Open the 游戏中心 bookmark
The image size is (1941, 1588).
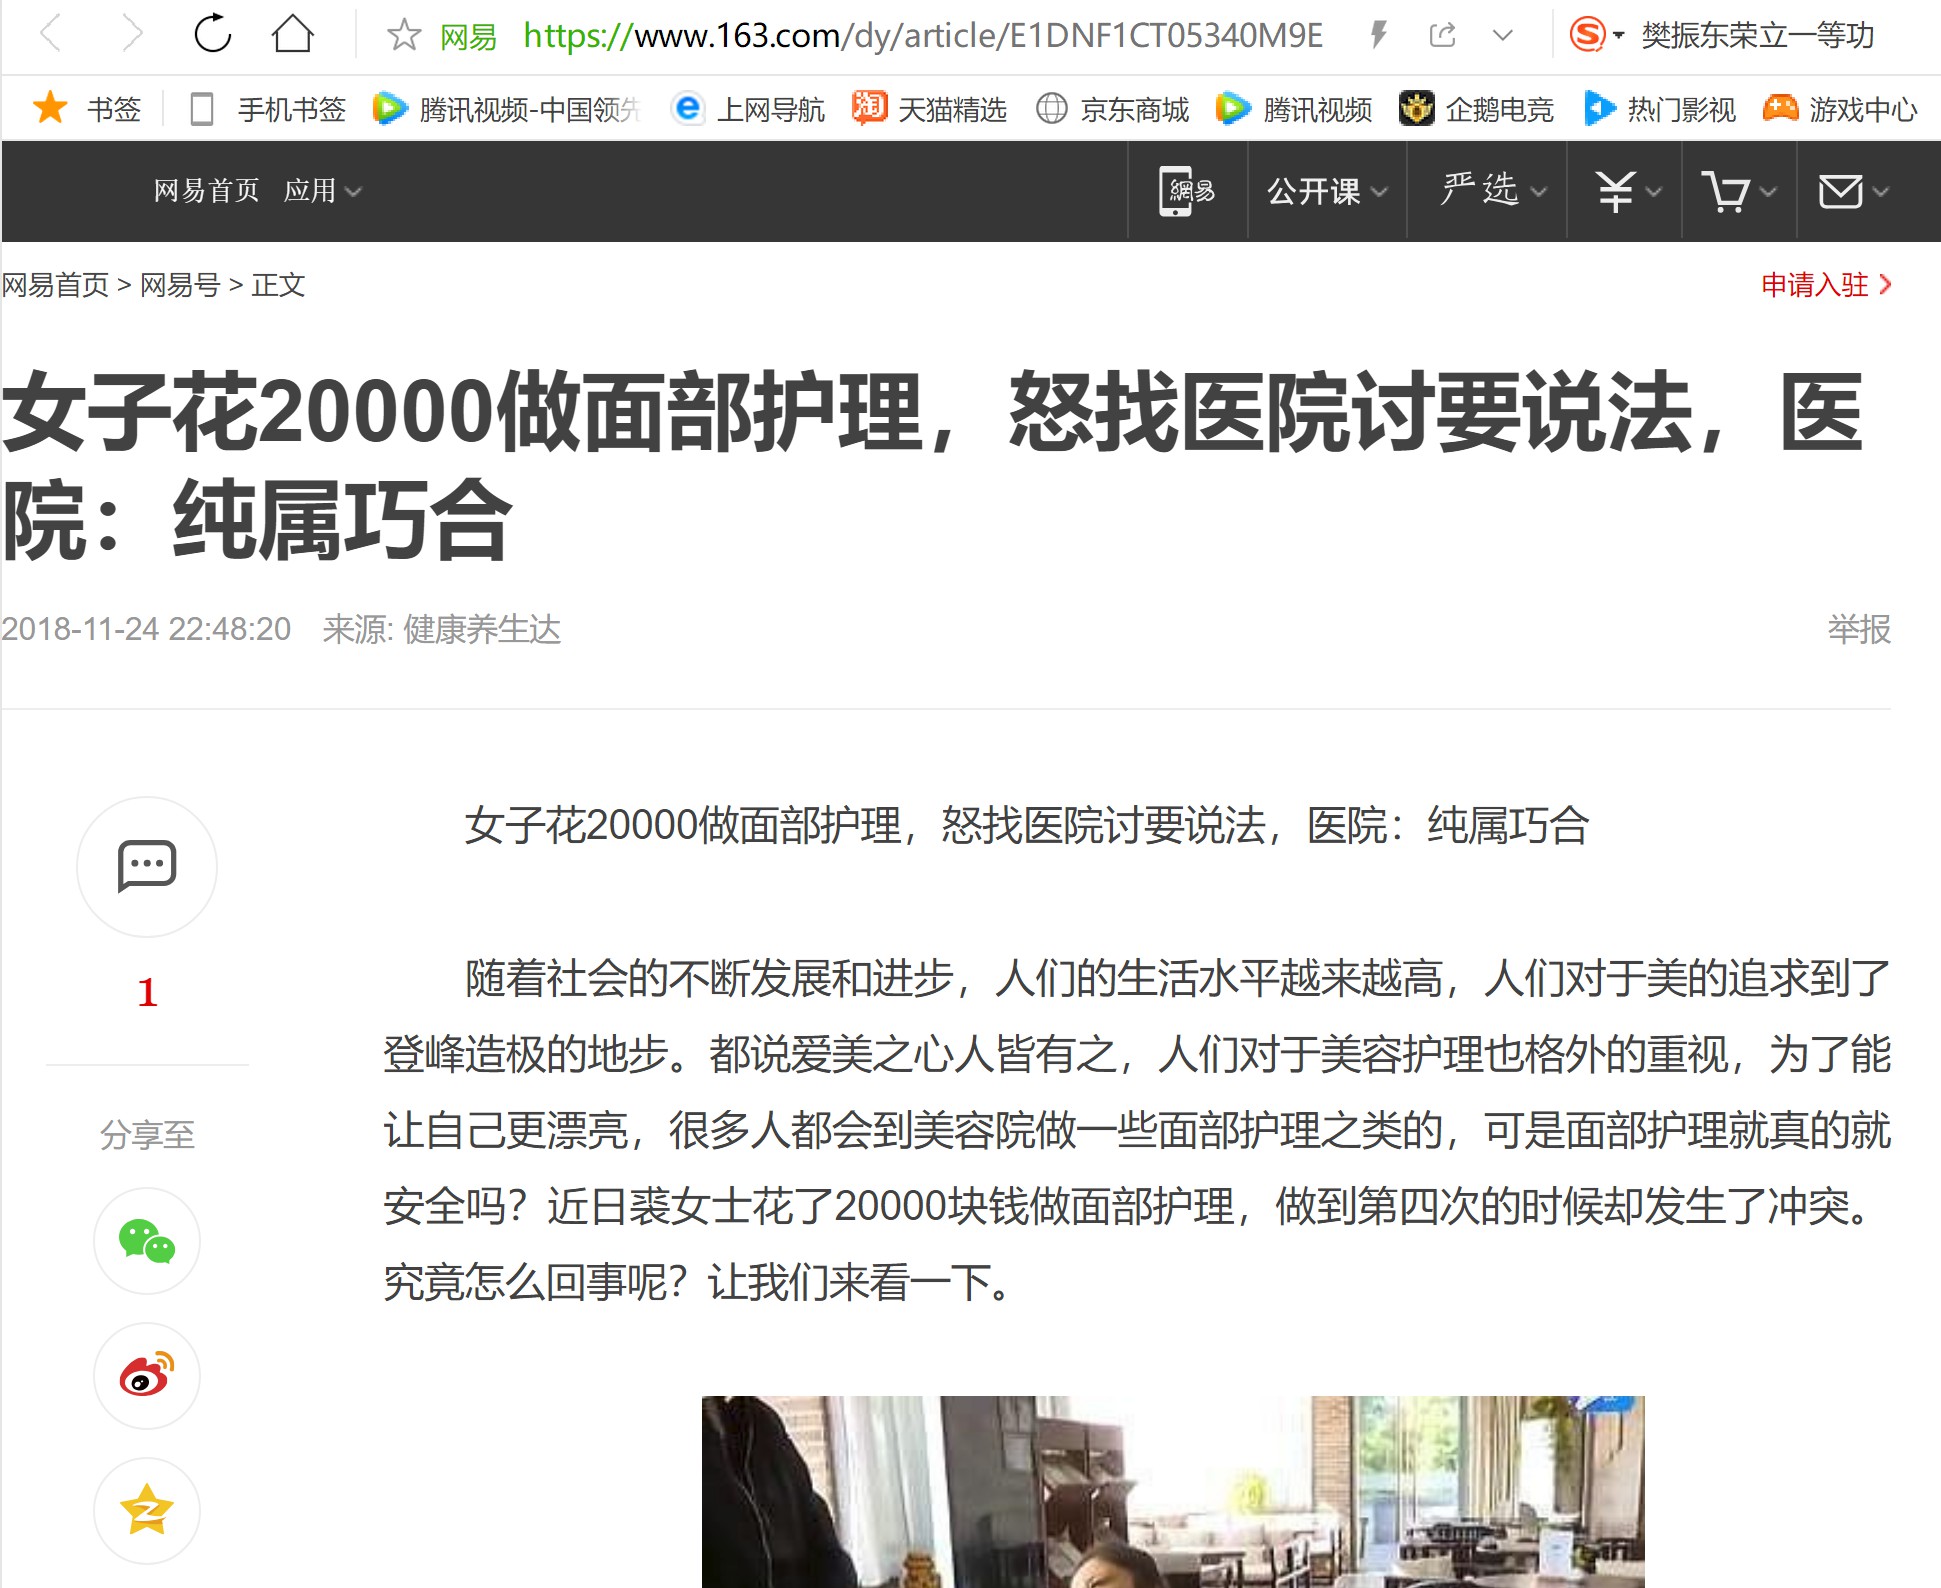click(x=1840, y=108)
